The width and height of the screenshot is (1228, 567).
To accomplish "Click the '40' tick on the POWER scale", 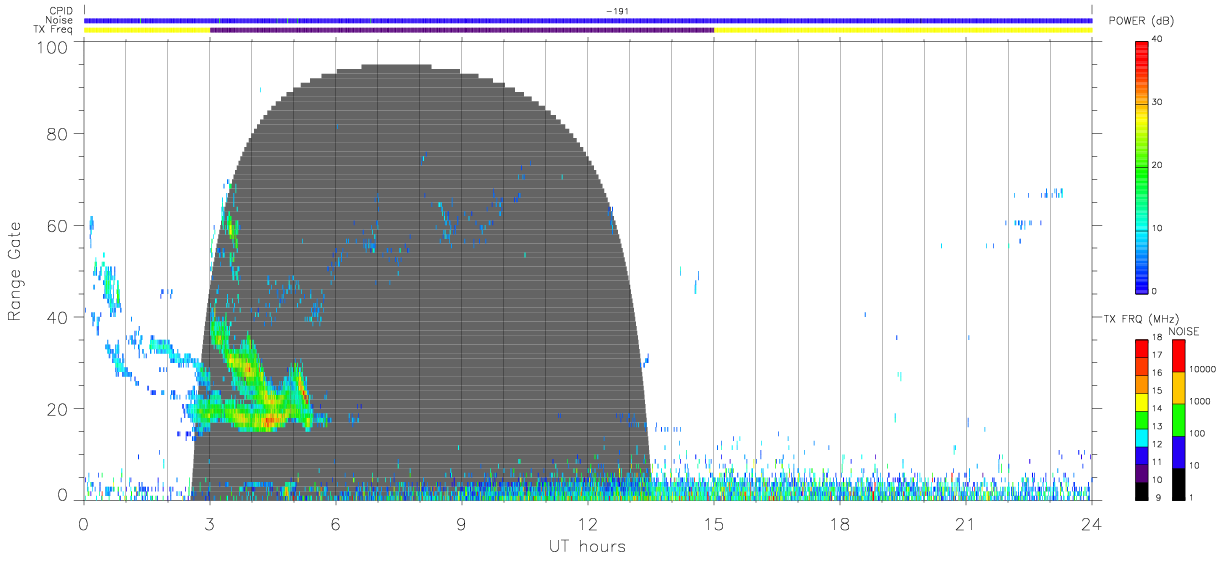I will point(1158,39).
